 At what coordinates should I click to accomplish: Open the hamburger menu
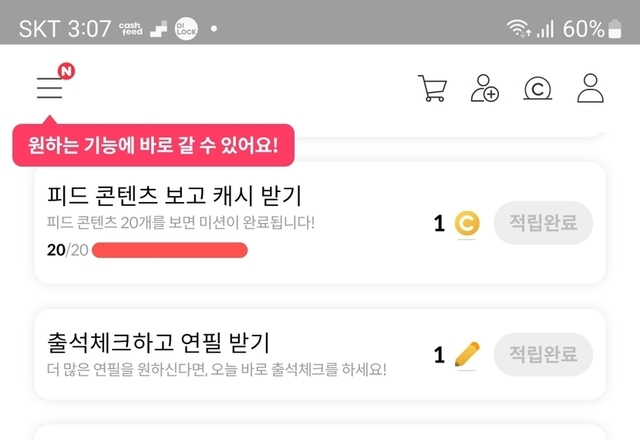(50, 88)
